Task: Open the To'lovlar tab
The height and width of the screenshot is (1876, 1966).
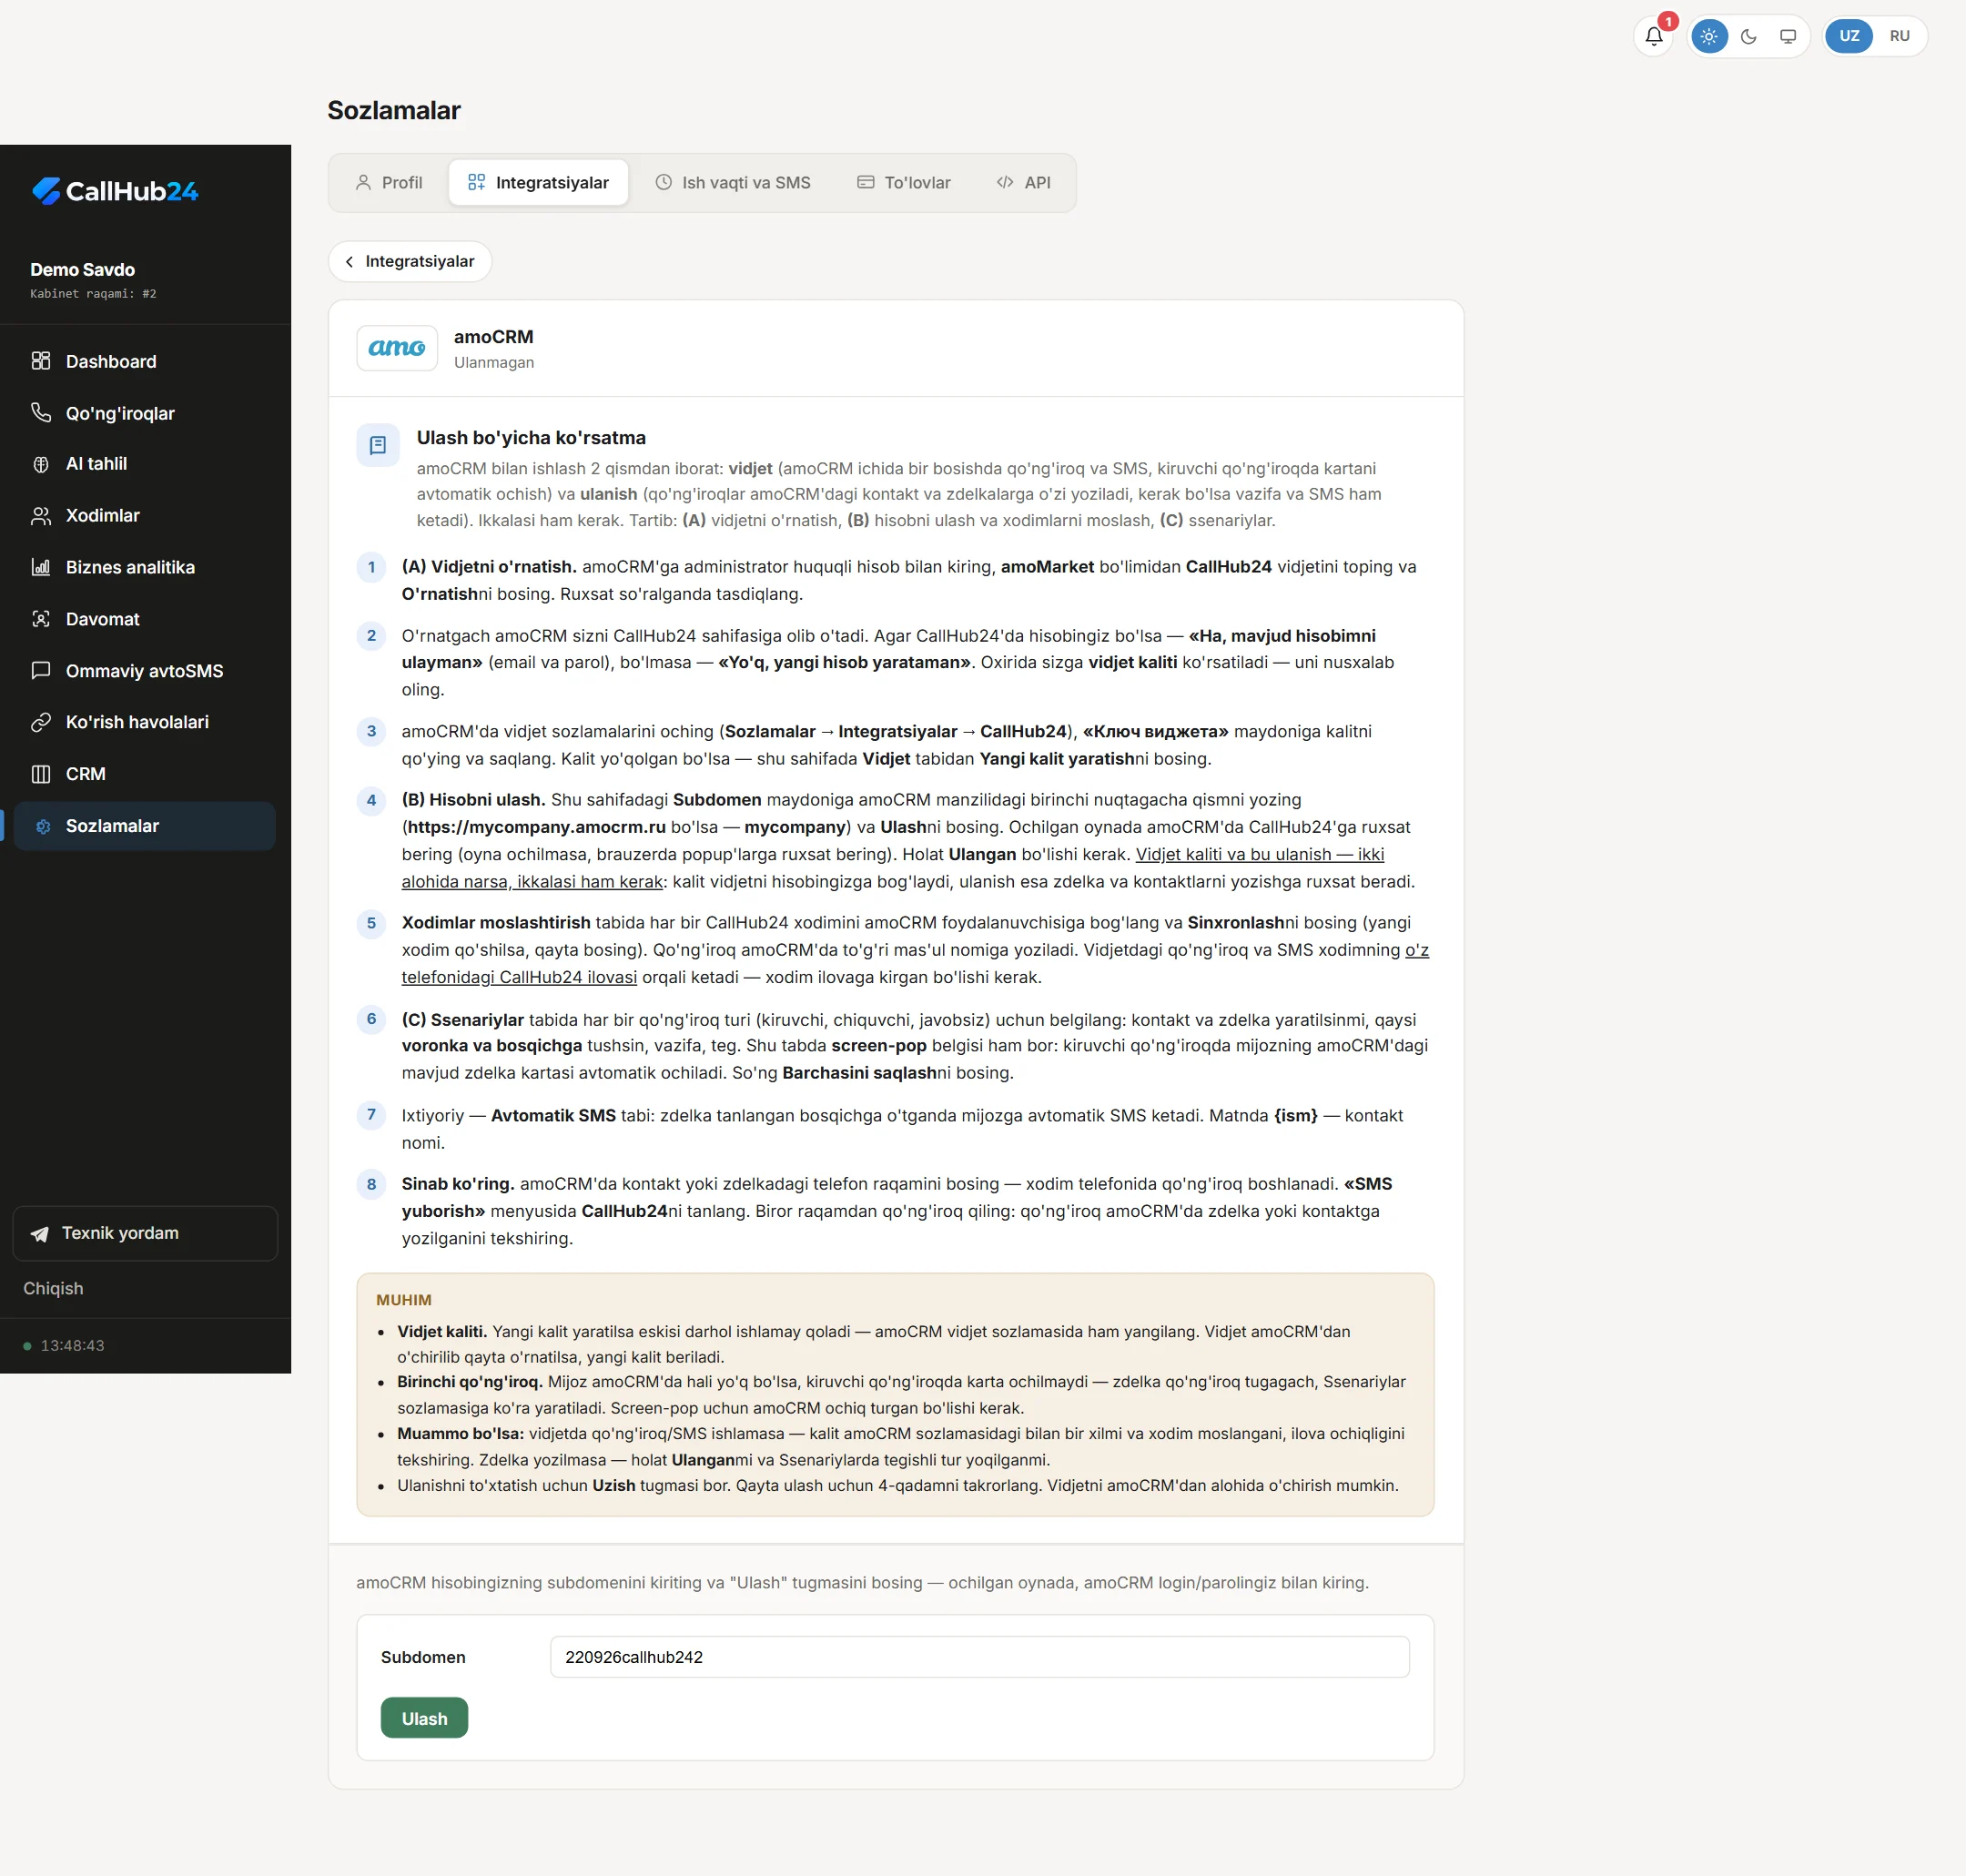Action: (904, 183)
